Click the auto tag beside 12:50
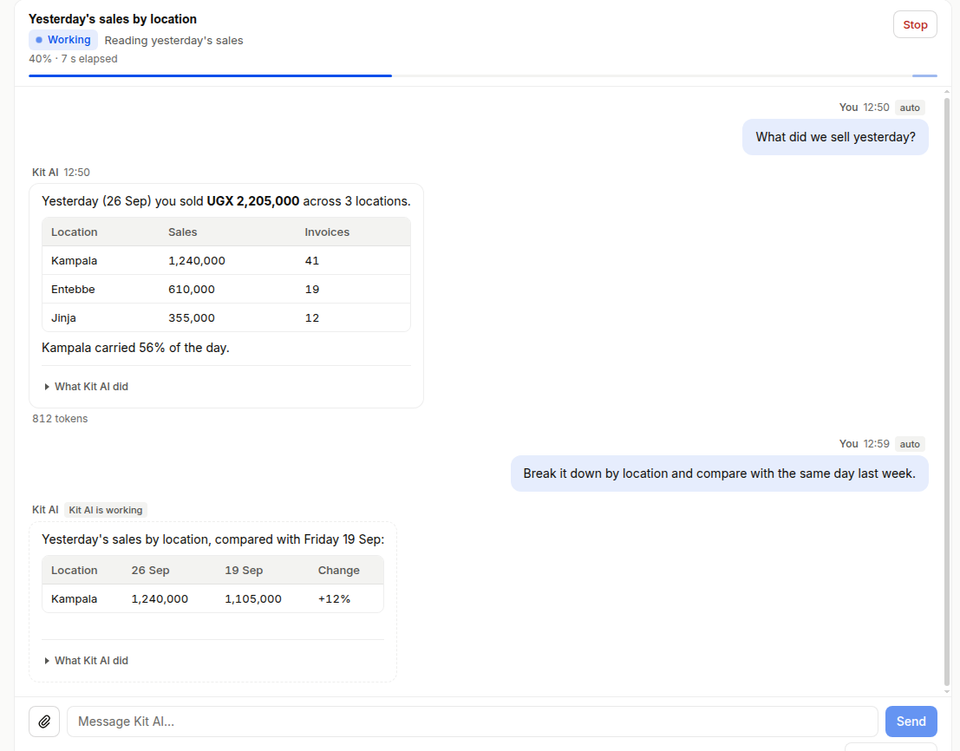 [x=909, y=108]
